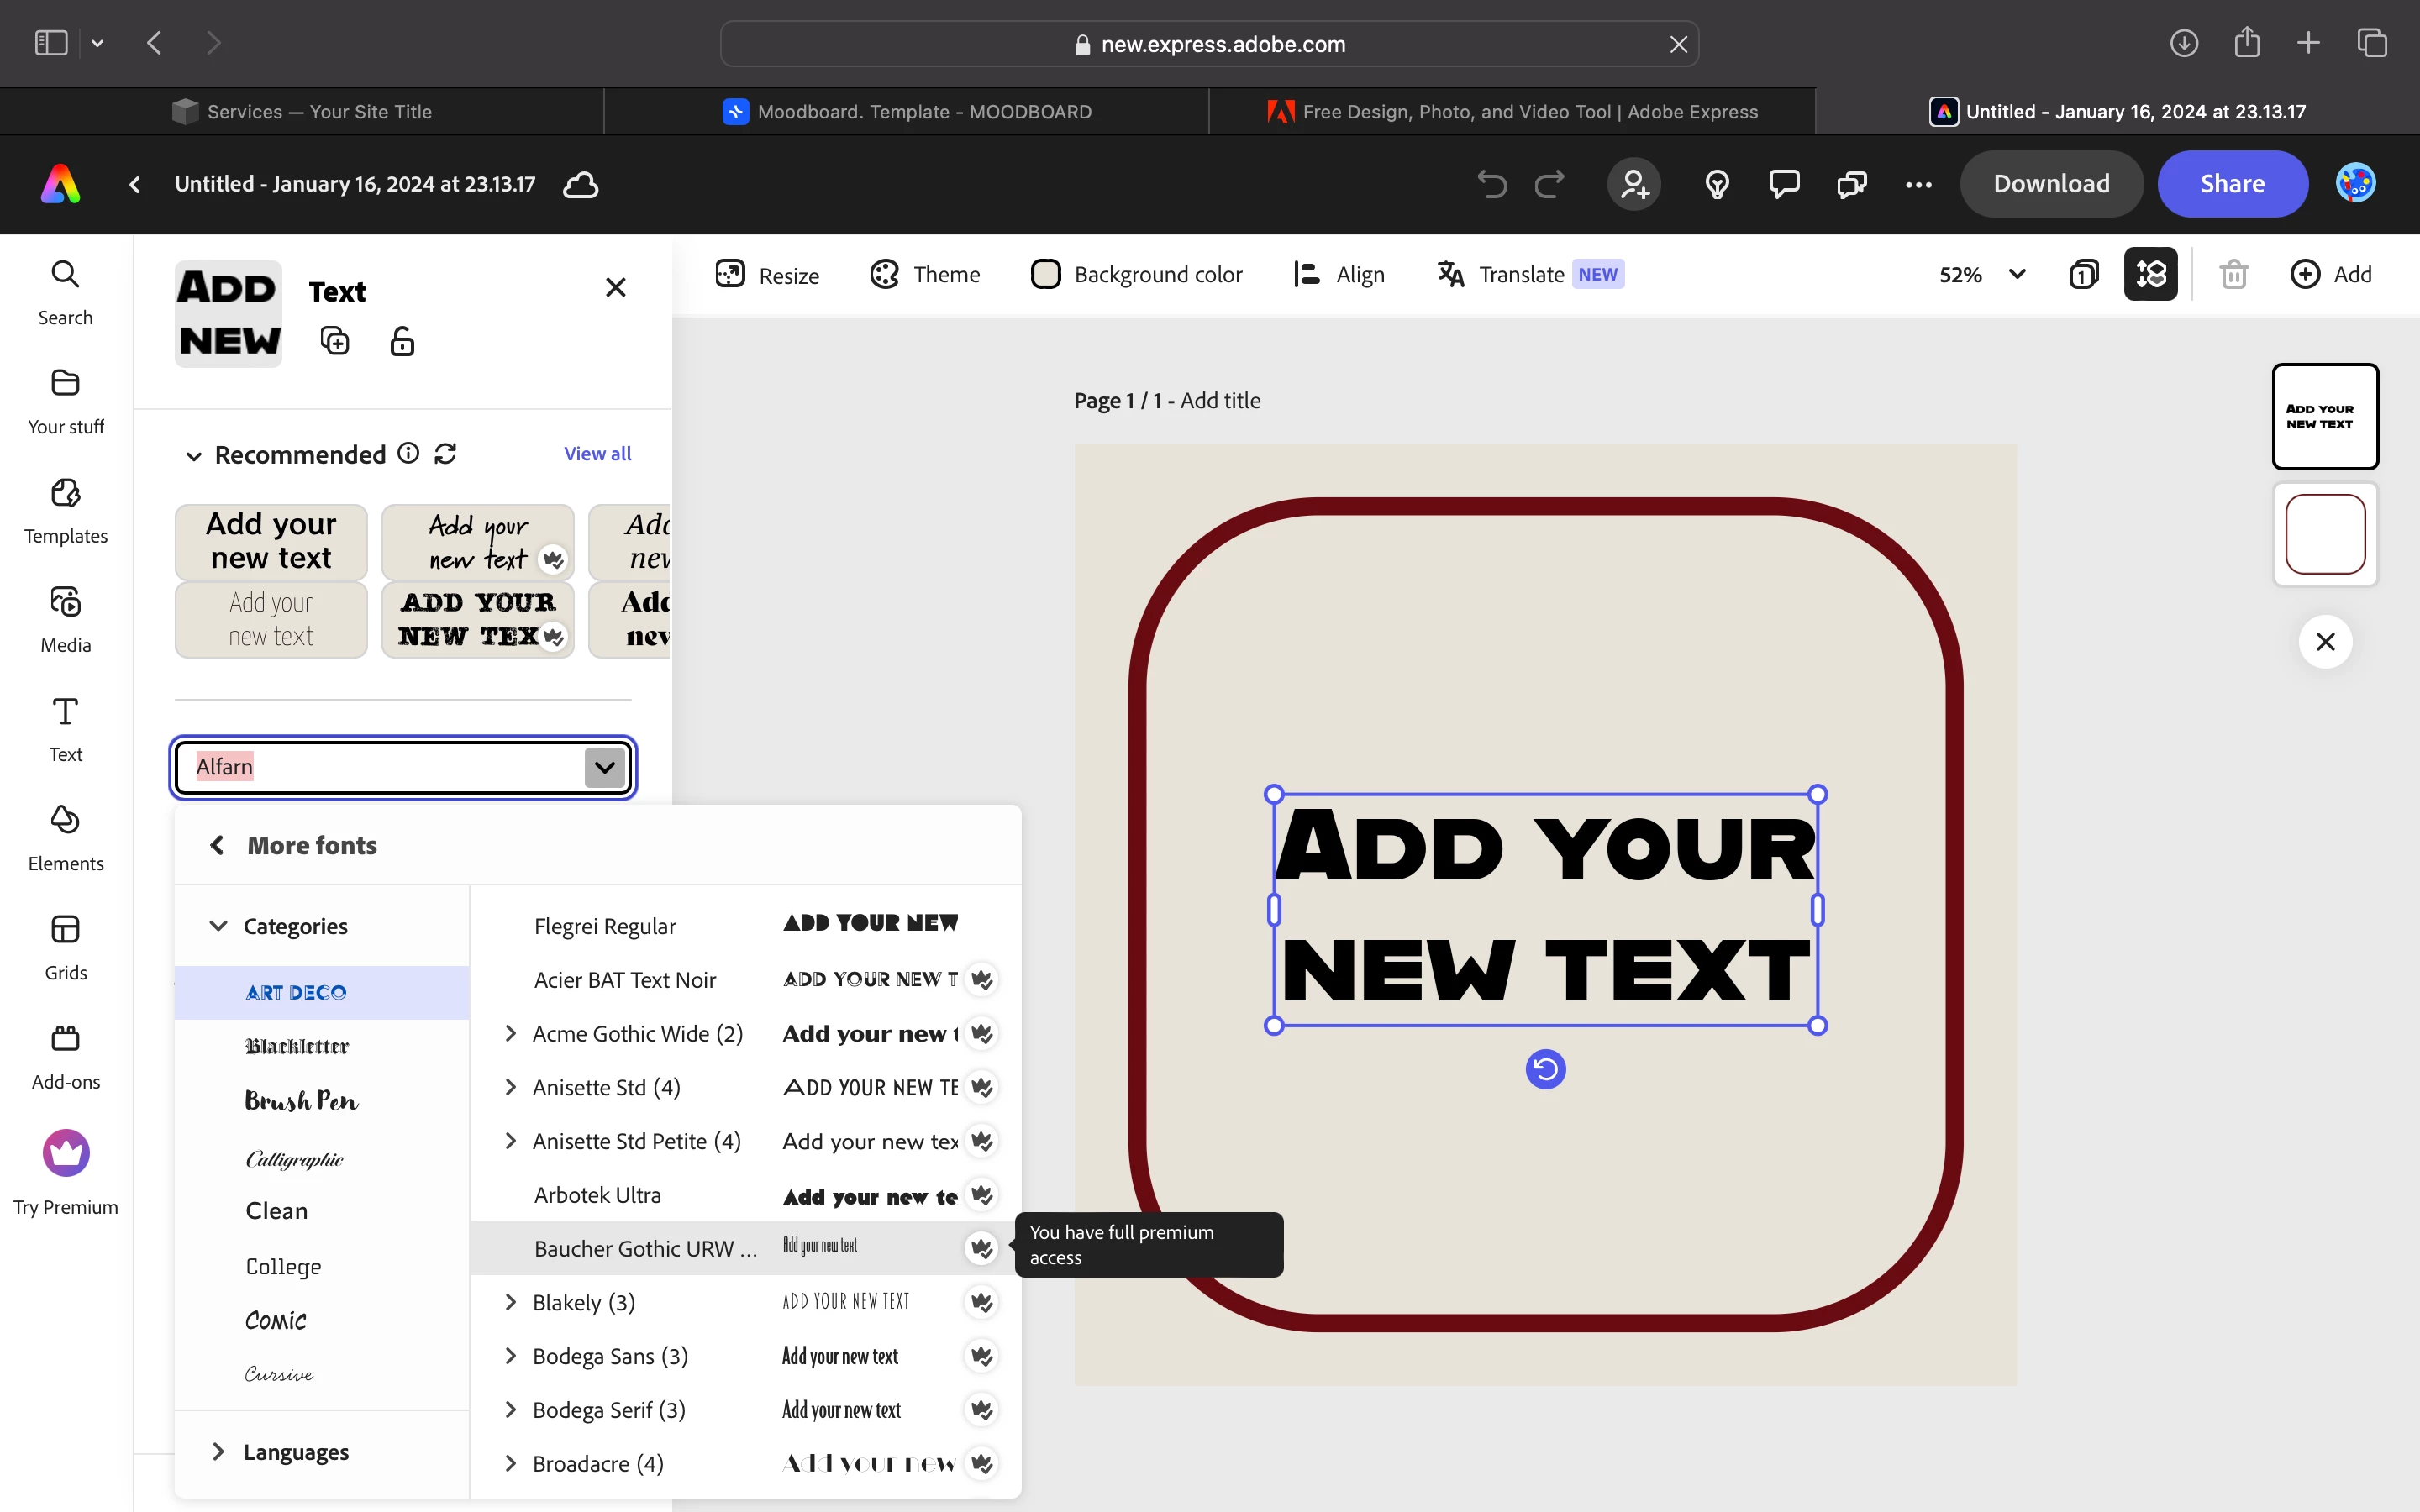
Task: Open the Elements sidebar panel
Action: coord(65,837)
